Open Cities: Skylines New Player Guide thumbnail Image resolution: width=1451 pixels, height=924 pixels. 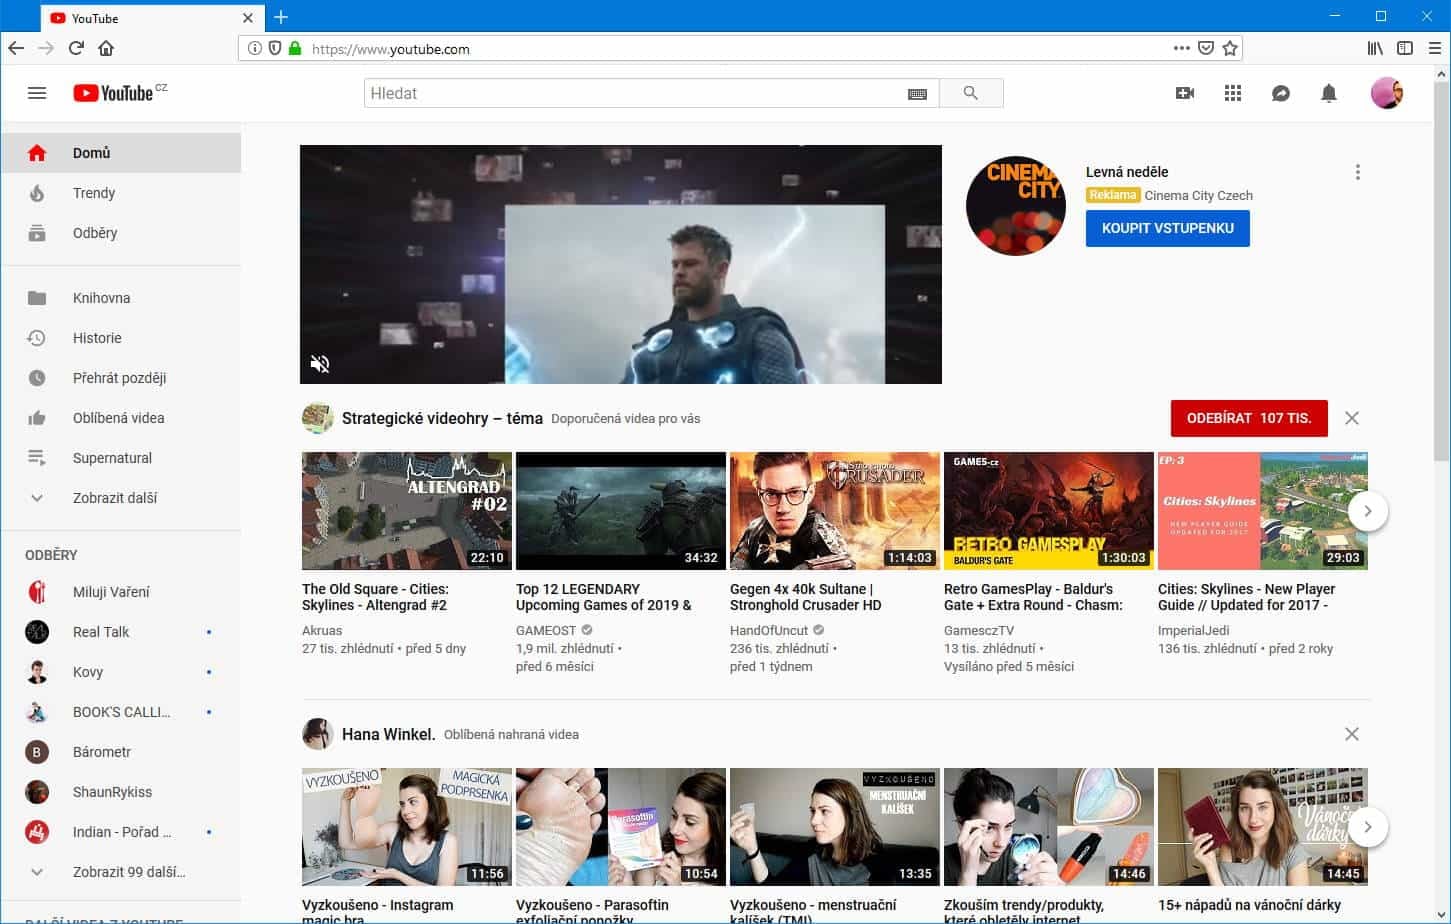[1263, 511]
